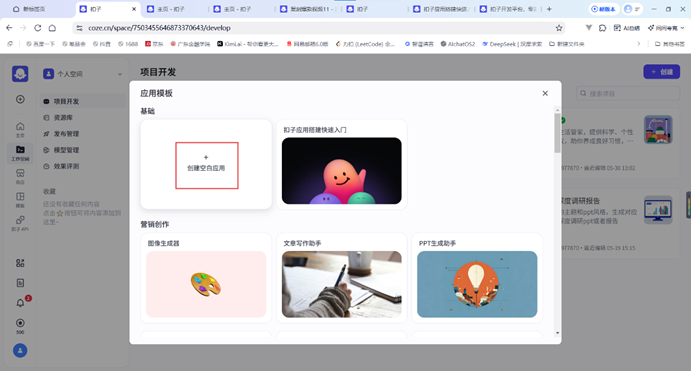This screenshot has width=691, height=371.
Task: Click the plus create icon in left sidebar
Action: coord(20,99)
